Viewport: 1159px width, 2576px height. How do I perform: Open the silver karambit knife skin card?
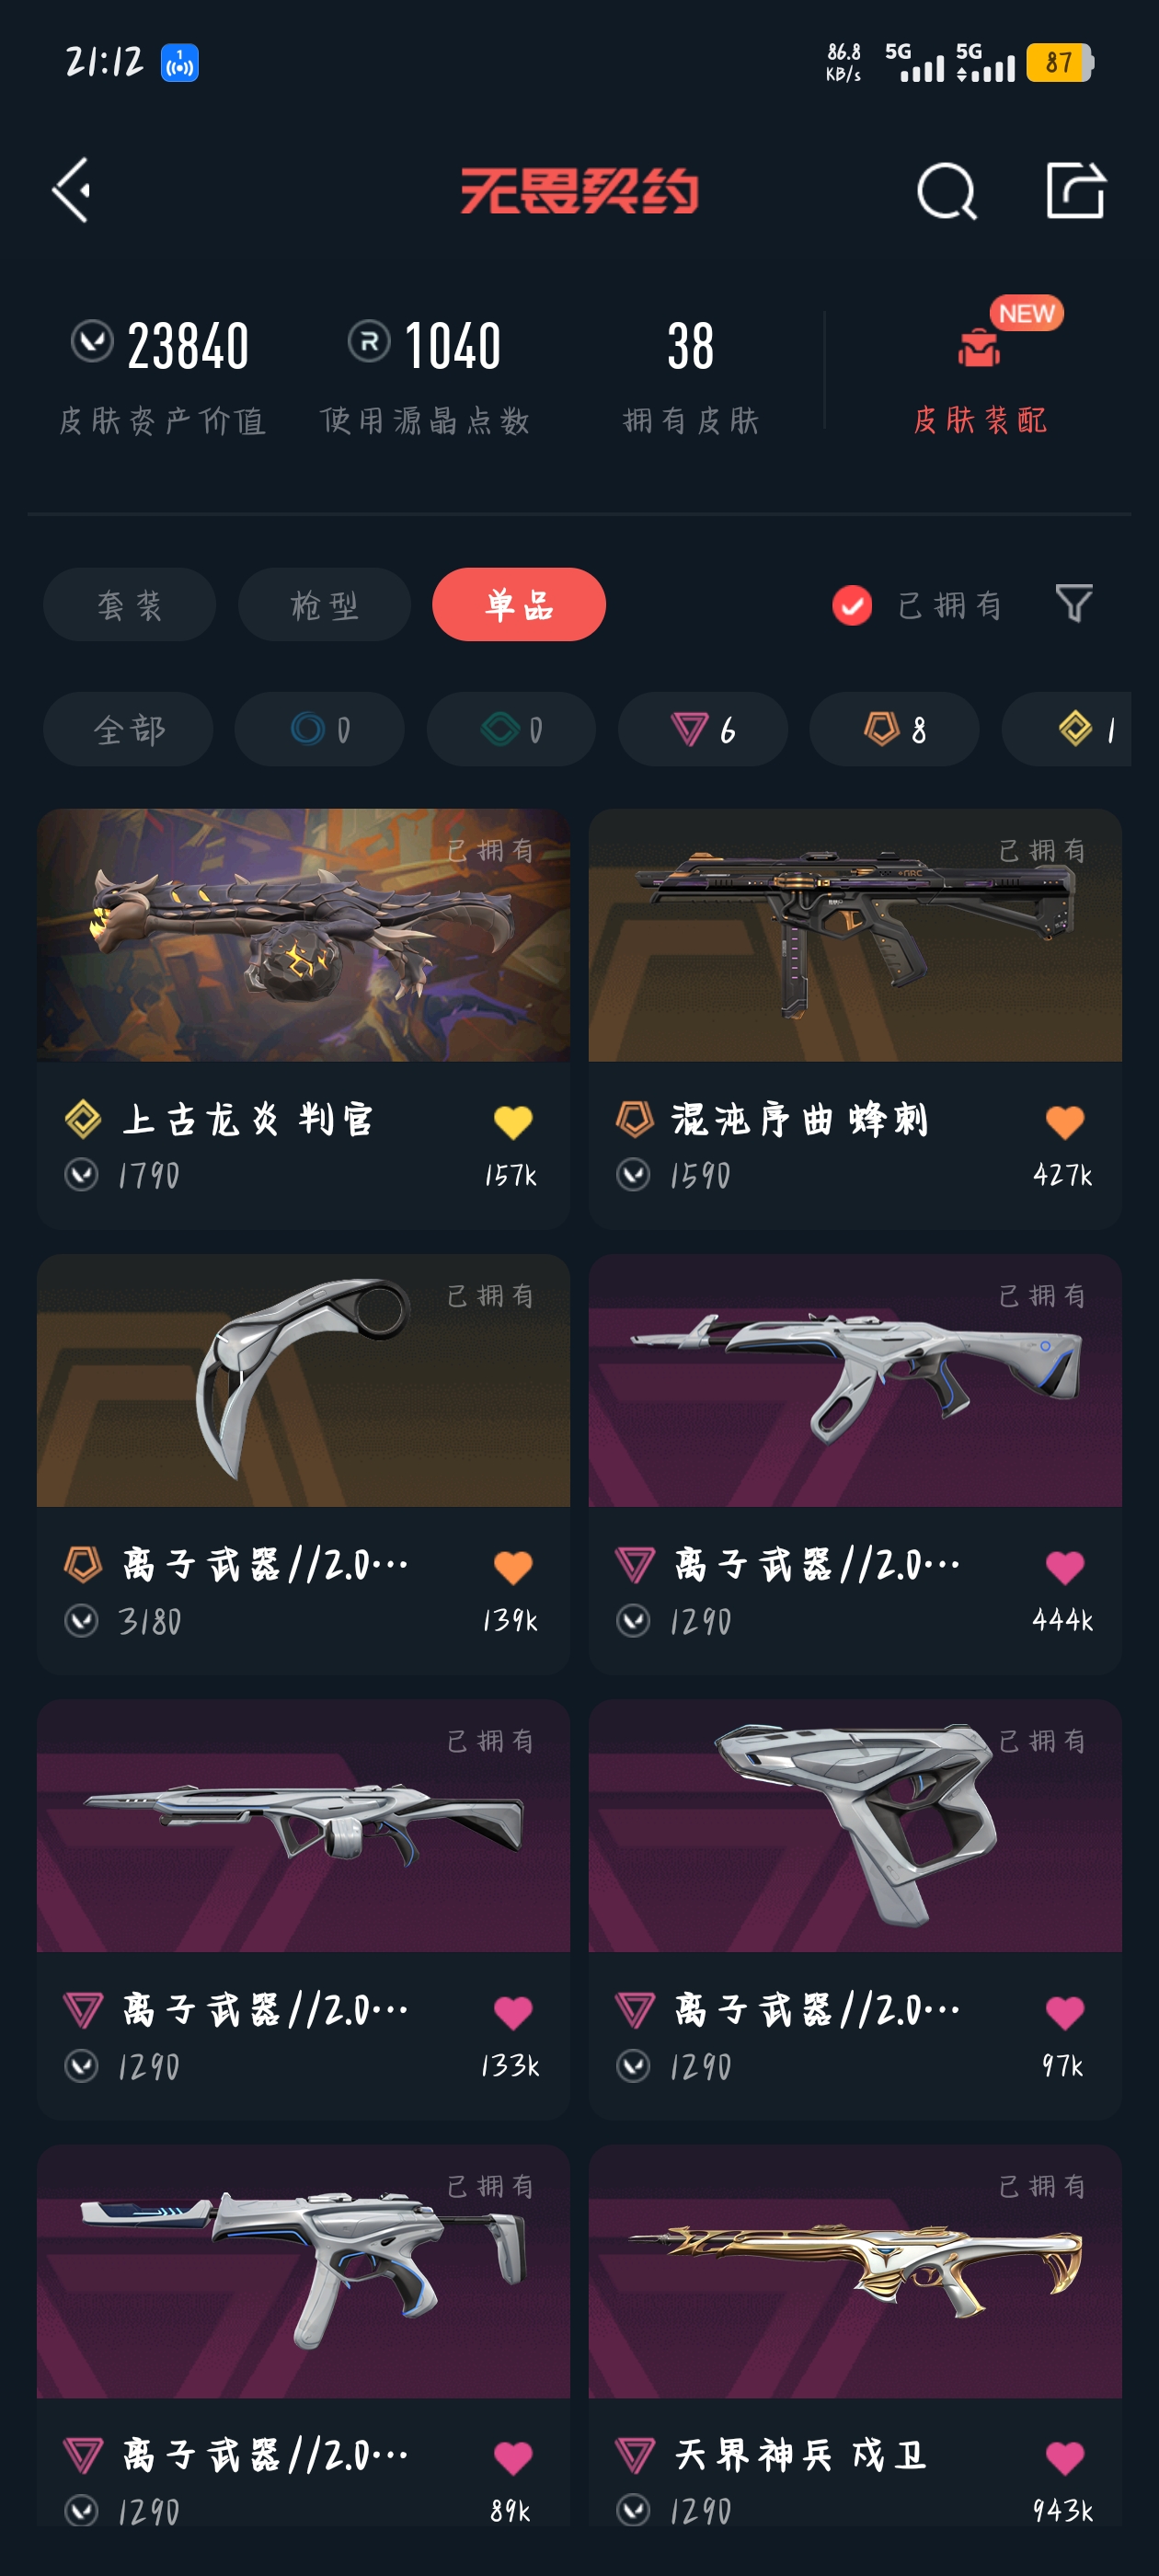[303, 1464]
